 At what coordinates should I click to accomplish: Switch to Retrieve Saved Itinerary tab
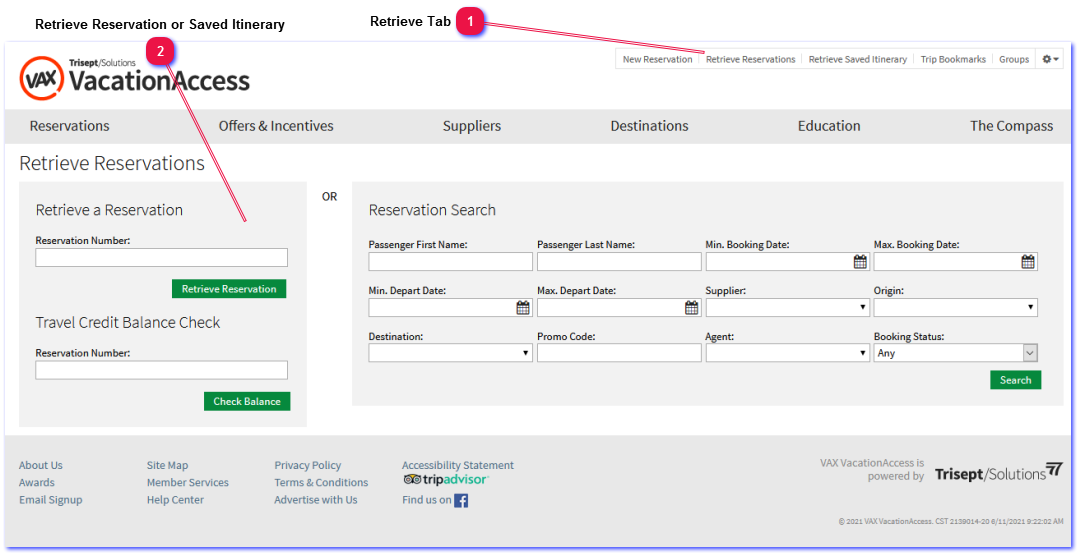[x=858, y=59]
